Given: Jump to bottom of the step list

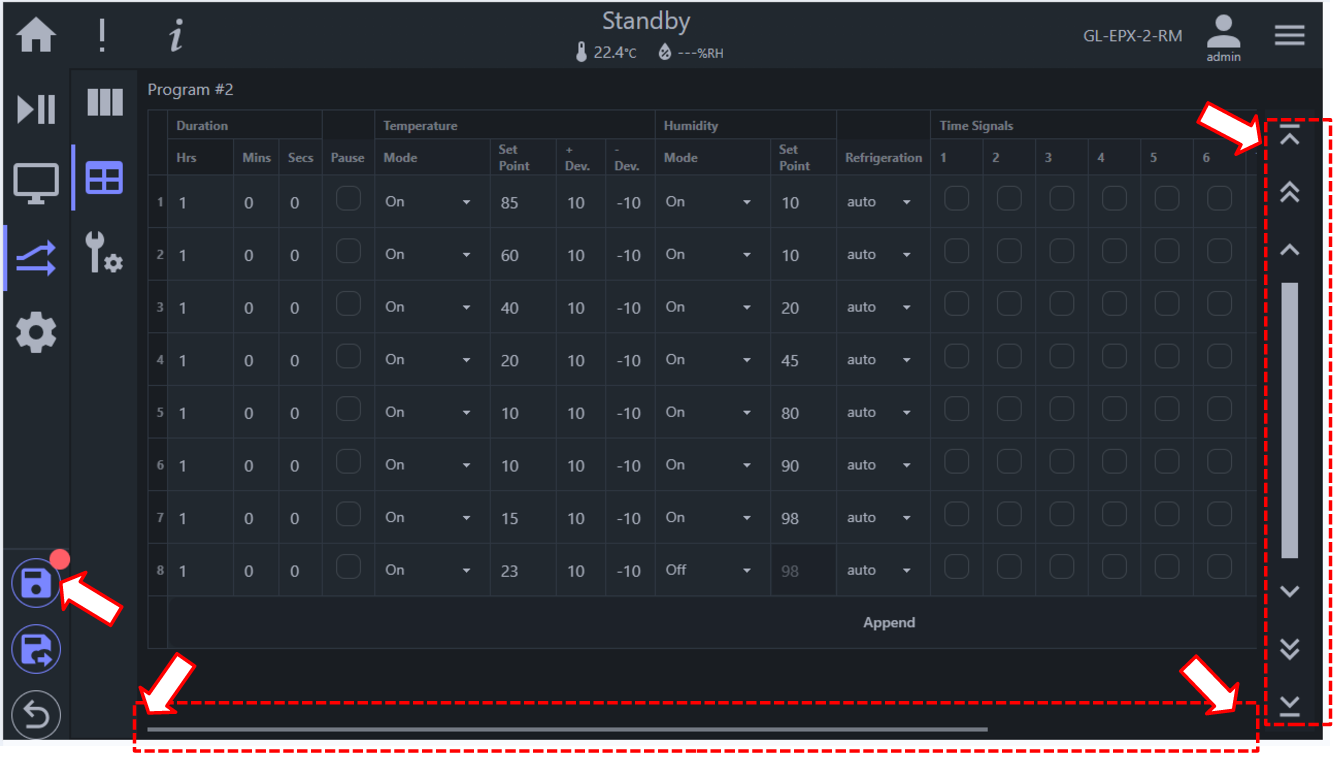Looking at the screenshot, I should 1290,706.
